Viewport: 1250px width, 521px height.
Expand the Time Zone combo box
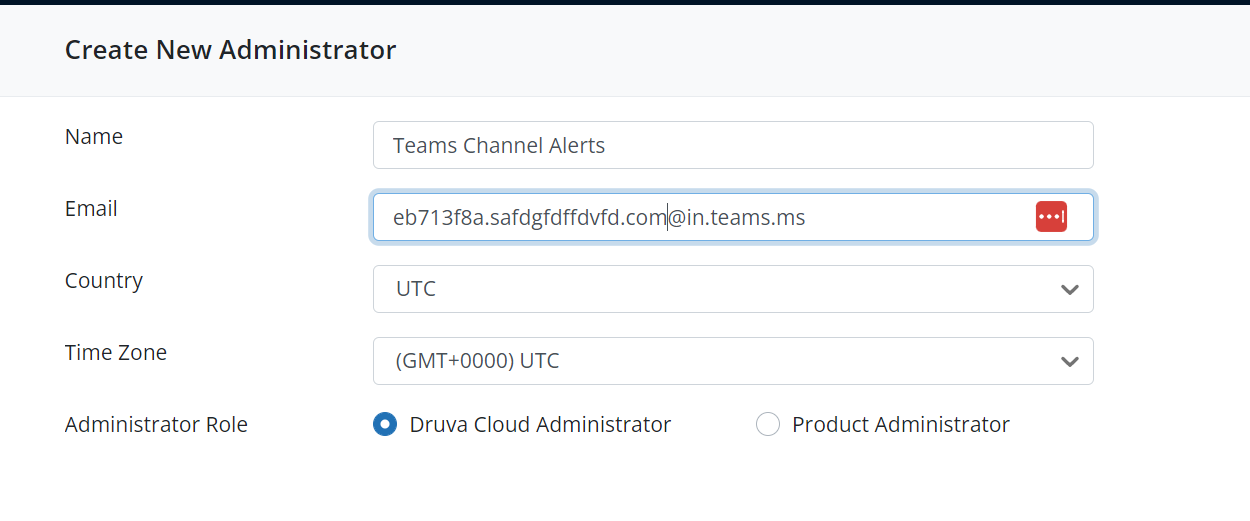[x=732, y=361]
